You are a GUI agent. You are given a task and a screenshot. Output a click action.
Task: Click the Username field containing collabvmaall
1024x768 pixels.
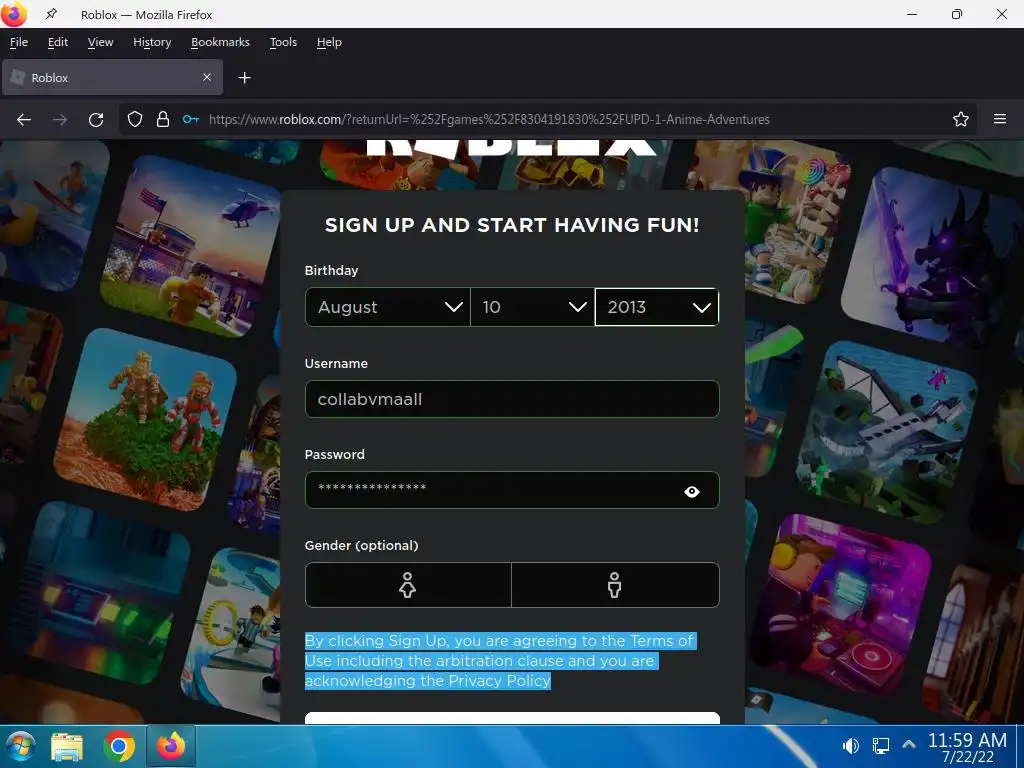click(512, 399)
